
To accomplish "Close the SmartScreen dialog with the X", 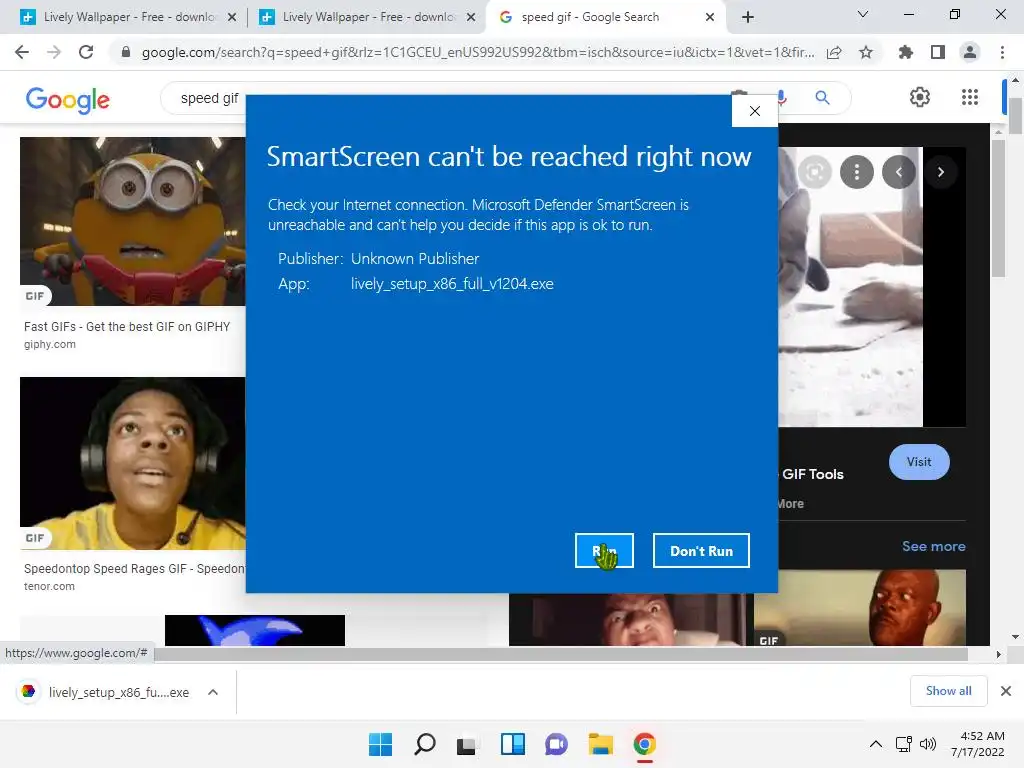I will [754, 111].
